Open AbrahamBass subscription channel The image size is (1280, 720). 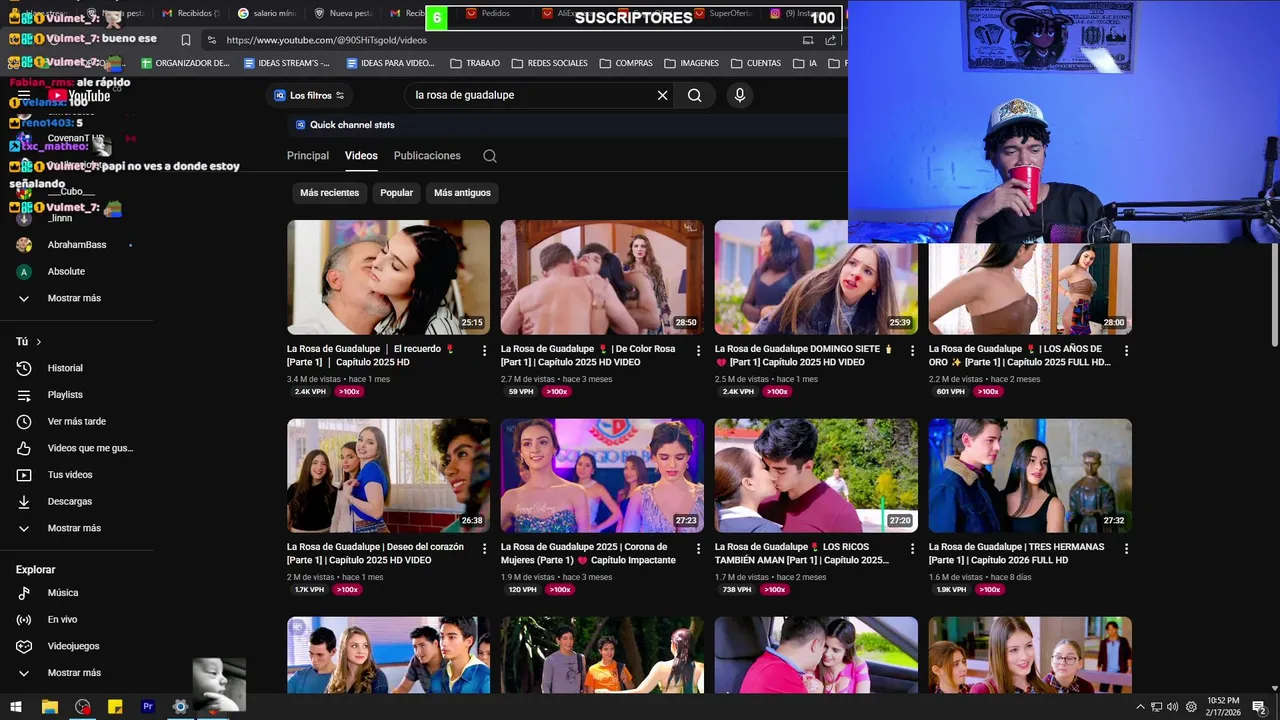tap(75, 245)
